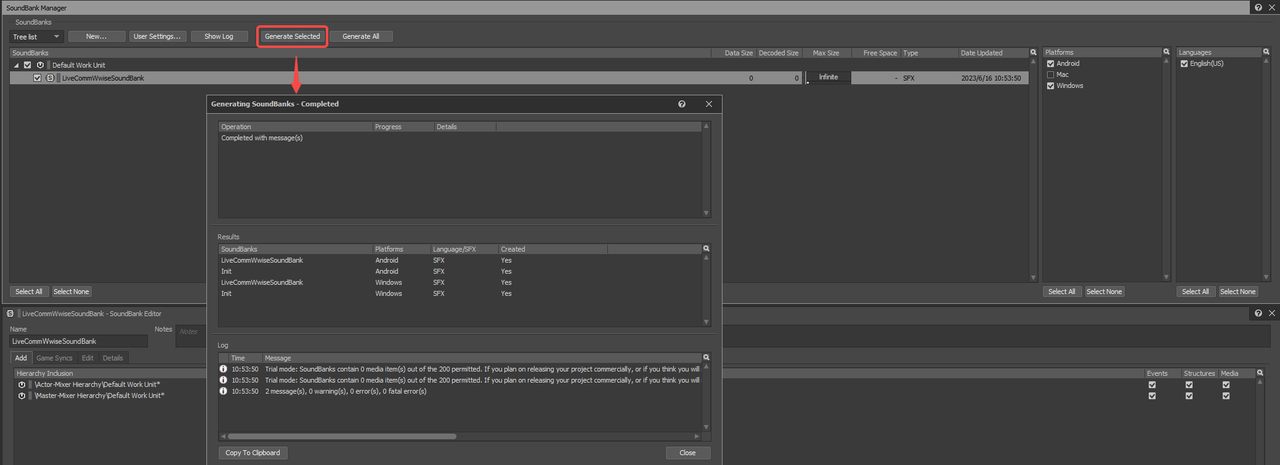Click Select None under Languages
Image resolution: width=1280 pixels, height=465 pixels.
click(1238, 292)
